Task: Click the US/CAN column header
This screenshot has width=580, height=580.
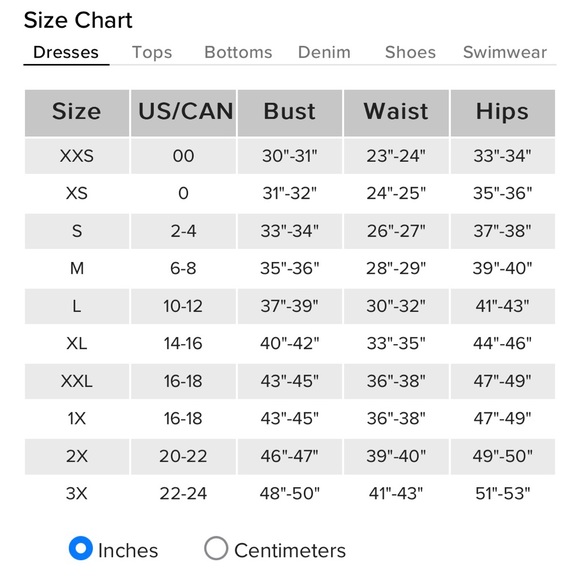Action: coord(183,112)
